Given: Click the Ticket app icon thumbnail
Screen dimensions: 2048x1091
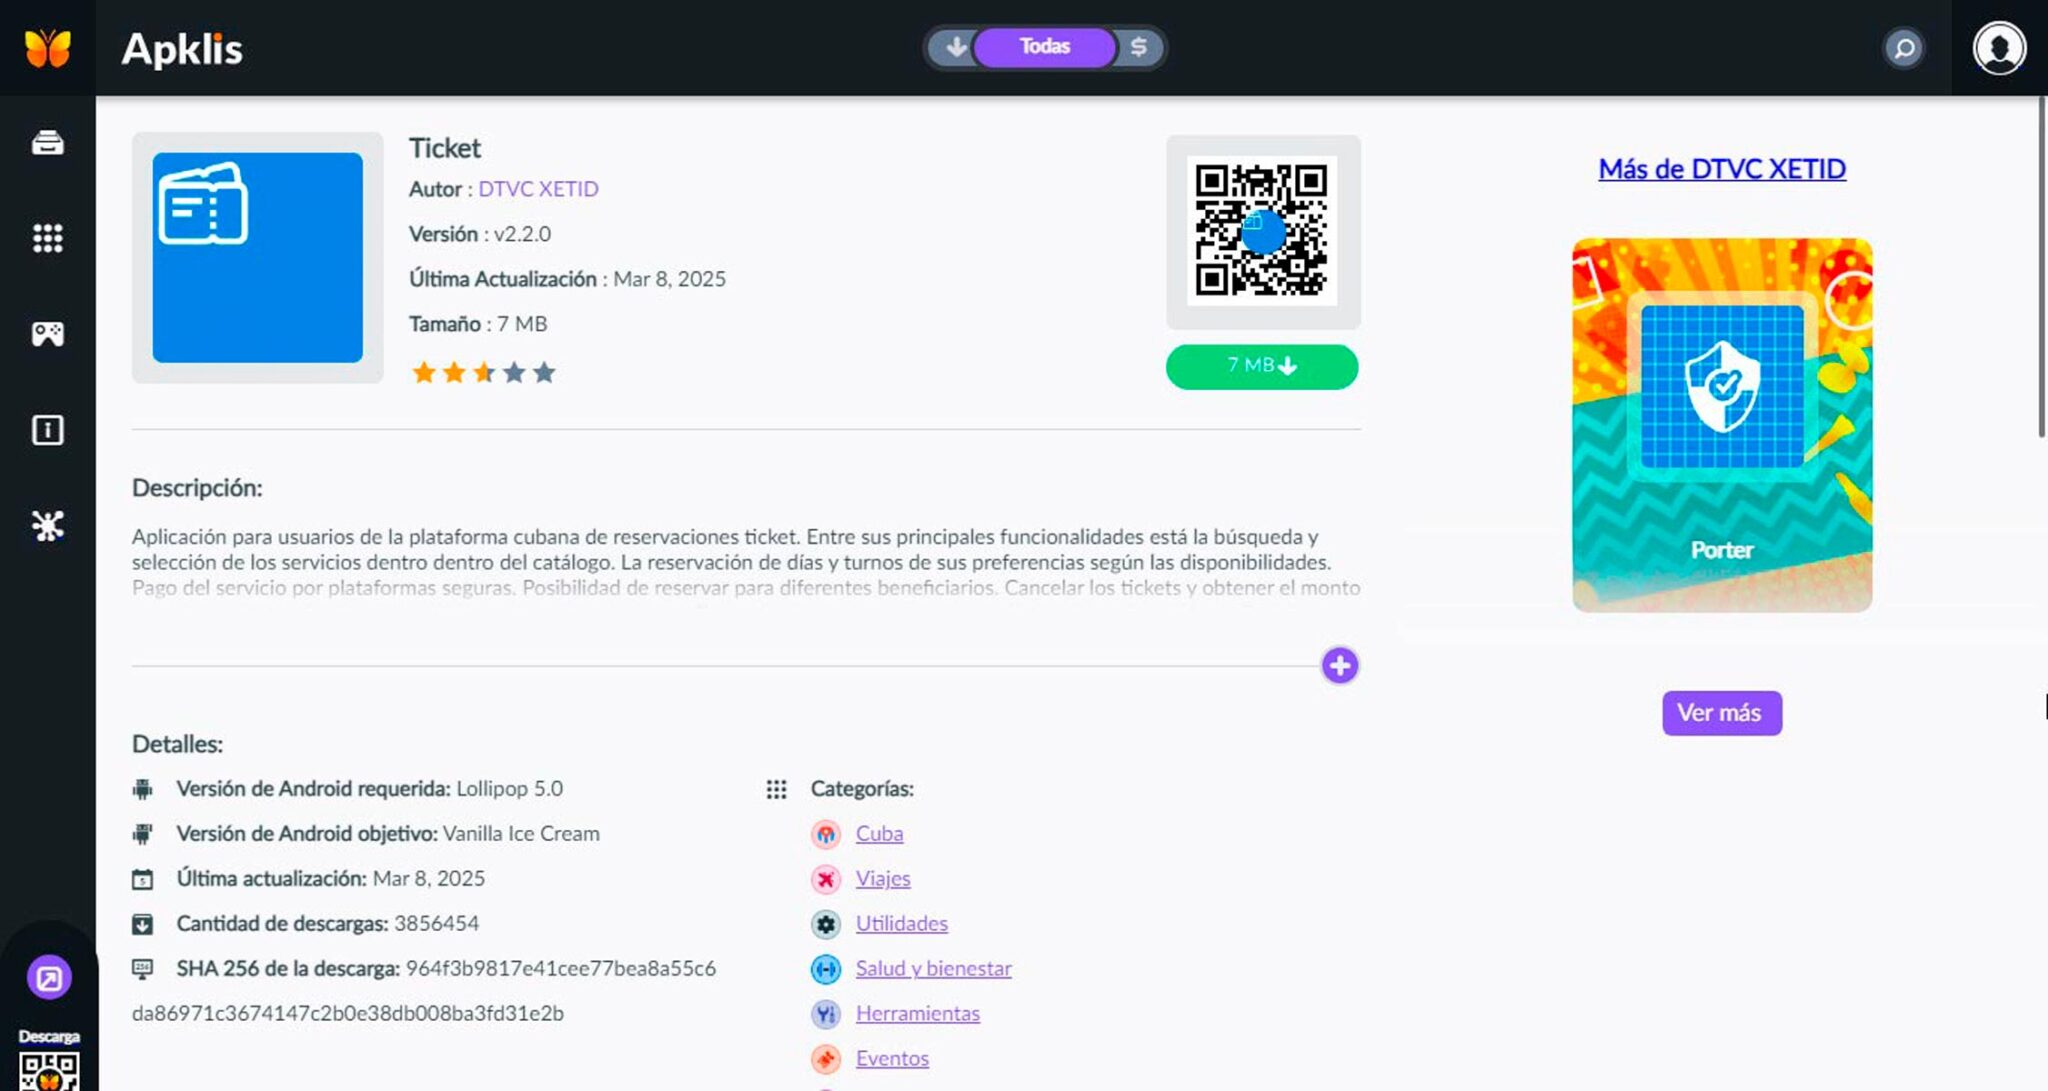Looking at the screenshot, I should [x=257, y=257].
